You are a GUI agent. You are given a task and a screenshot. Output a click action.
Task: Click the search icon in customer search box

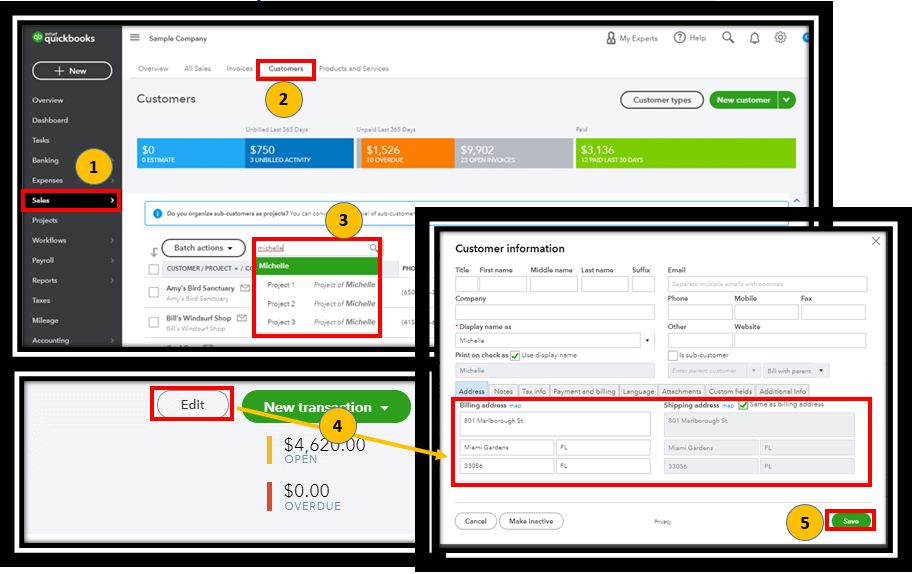[373, 248]
